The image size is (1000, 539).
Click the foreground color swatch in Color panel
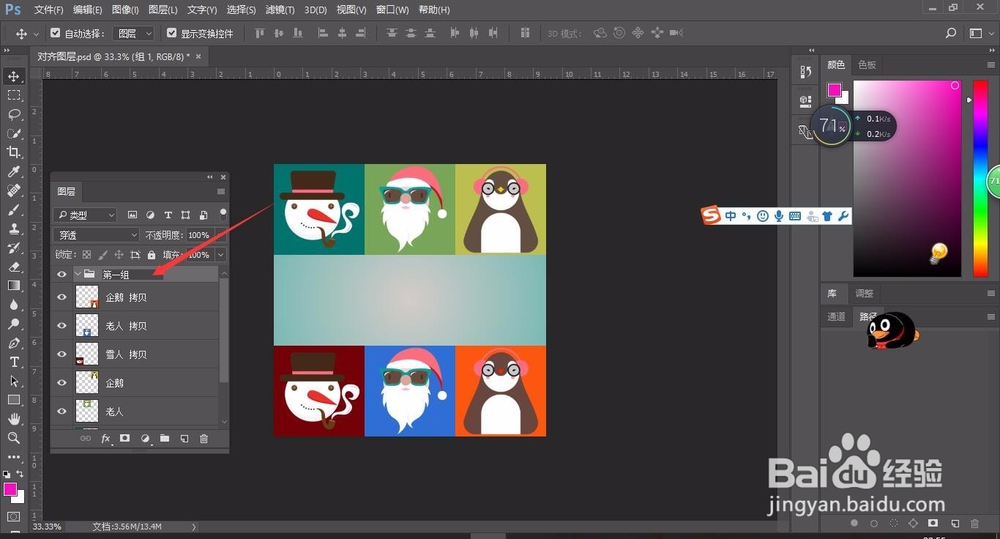834,90
